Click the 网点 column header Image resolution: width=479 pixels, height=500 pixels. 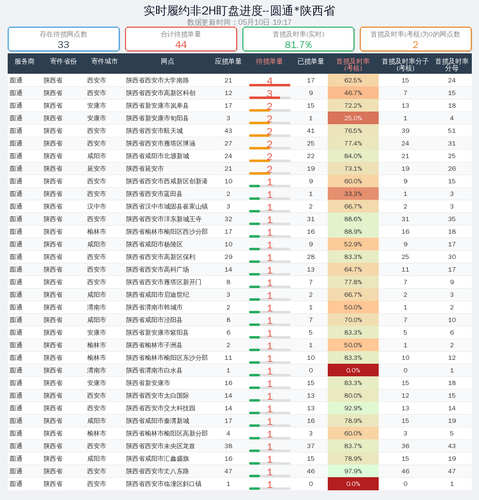click(167, 62)
